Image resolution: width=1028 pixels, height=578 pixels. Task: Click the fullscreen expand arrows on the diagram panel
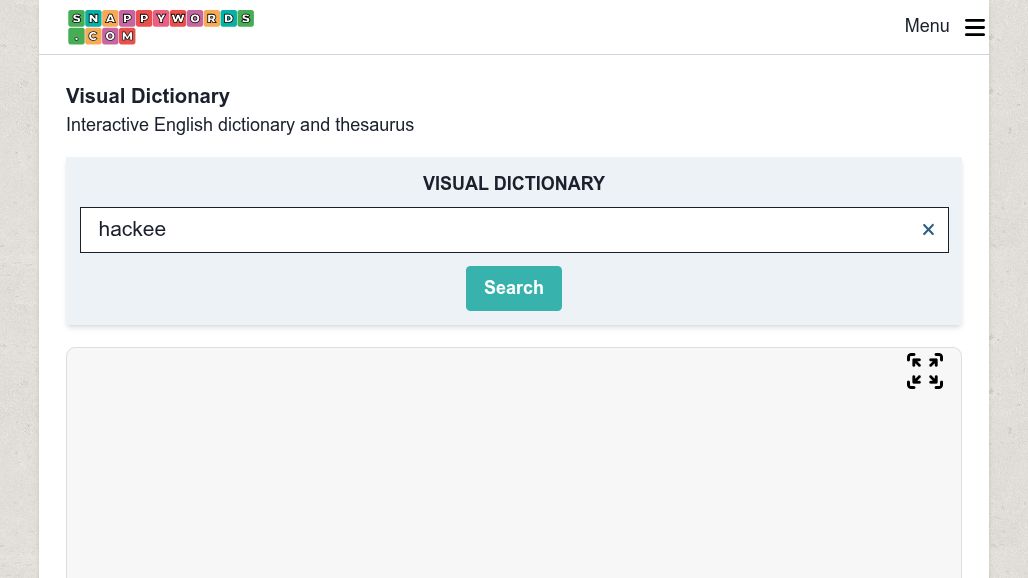[x=924, y=371]
